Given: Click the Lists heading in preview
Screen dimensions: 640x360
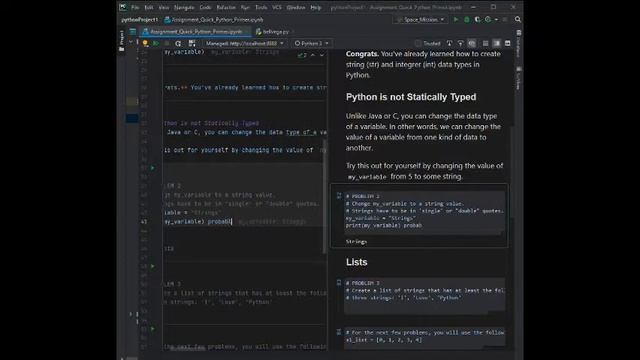Looking at the screenshot, I should [x=357, y=262].
